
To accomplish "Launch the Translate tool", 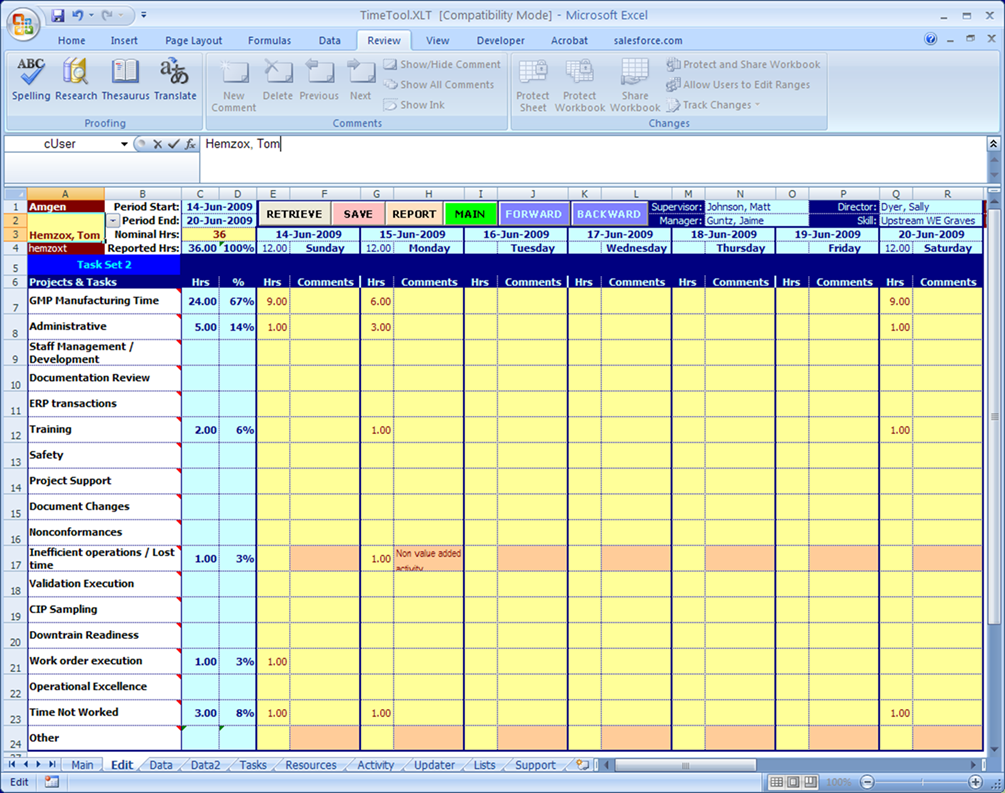I will point(175,79).
